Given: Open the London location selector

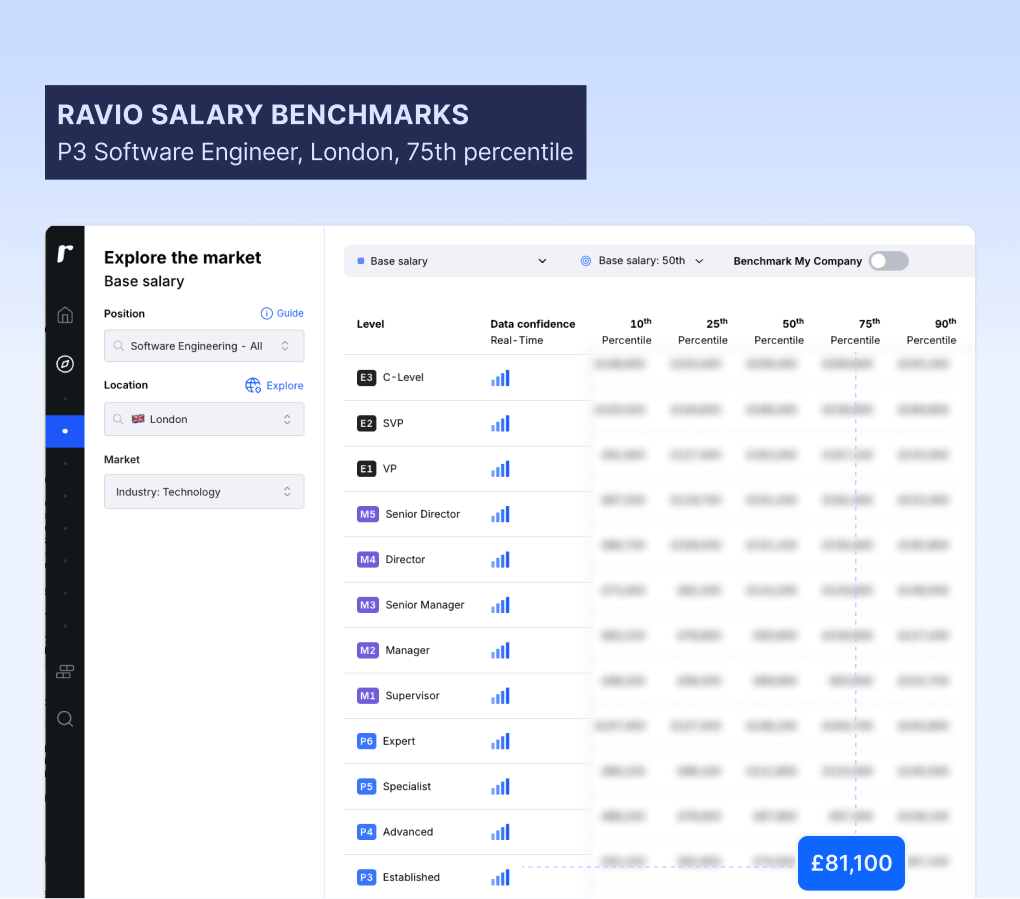Looking at the screenshot, I should [204, 418].
